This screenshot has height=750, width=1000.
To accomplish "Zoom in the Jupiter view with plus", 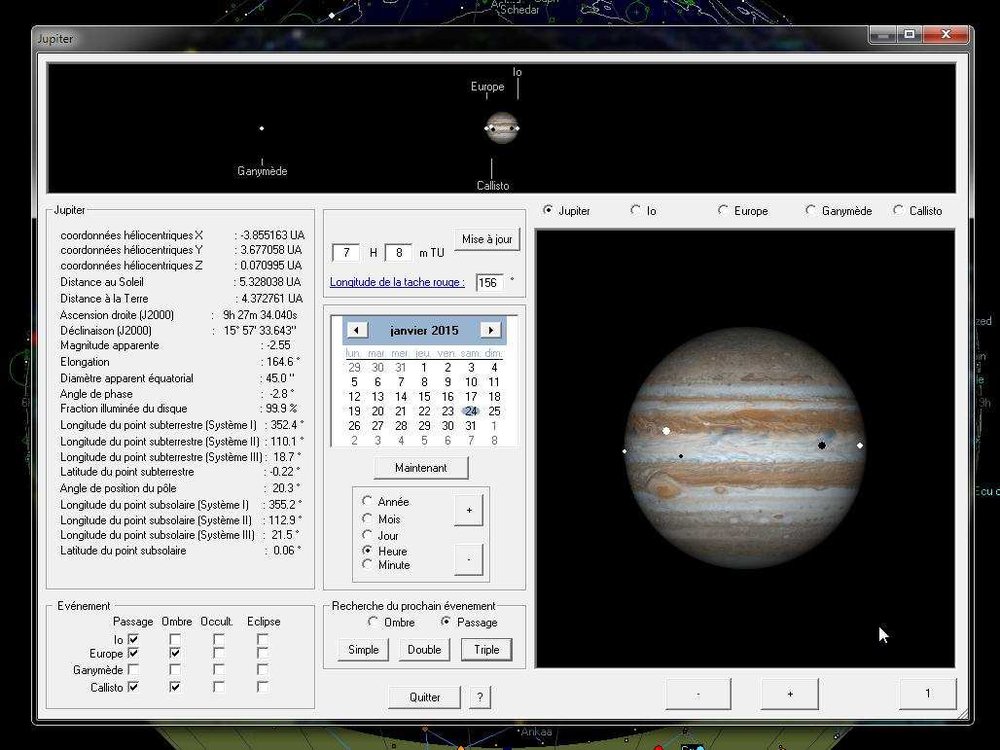I will click(x=790, y=694).
